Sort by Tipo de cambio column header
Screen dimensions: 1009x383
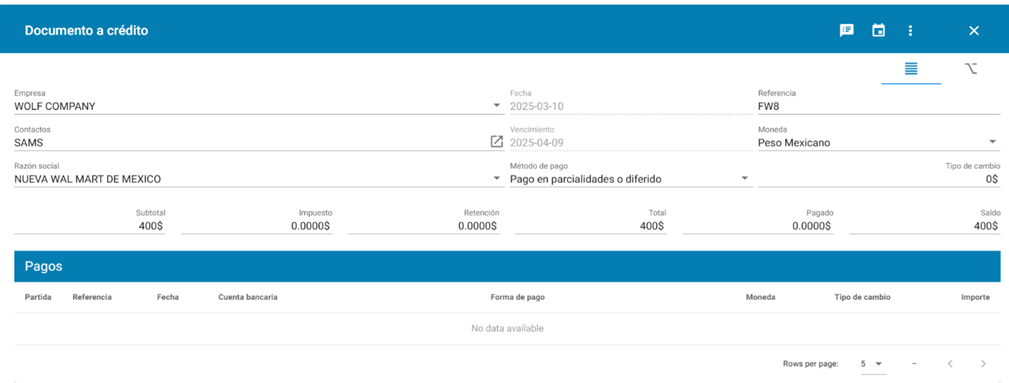click(x=862, y=297)
